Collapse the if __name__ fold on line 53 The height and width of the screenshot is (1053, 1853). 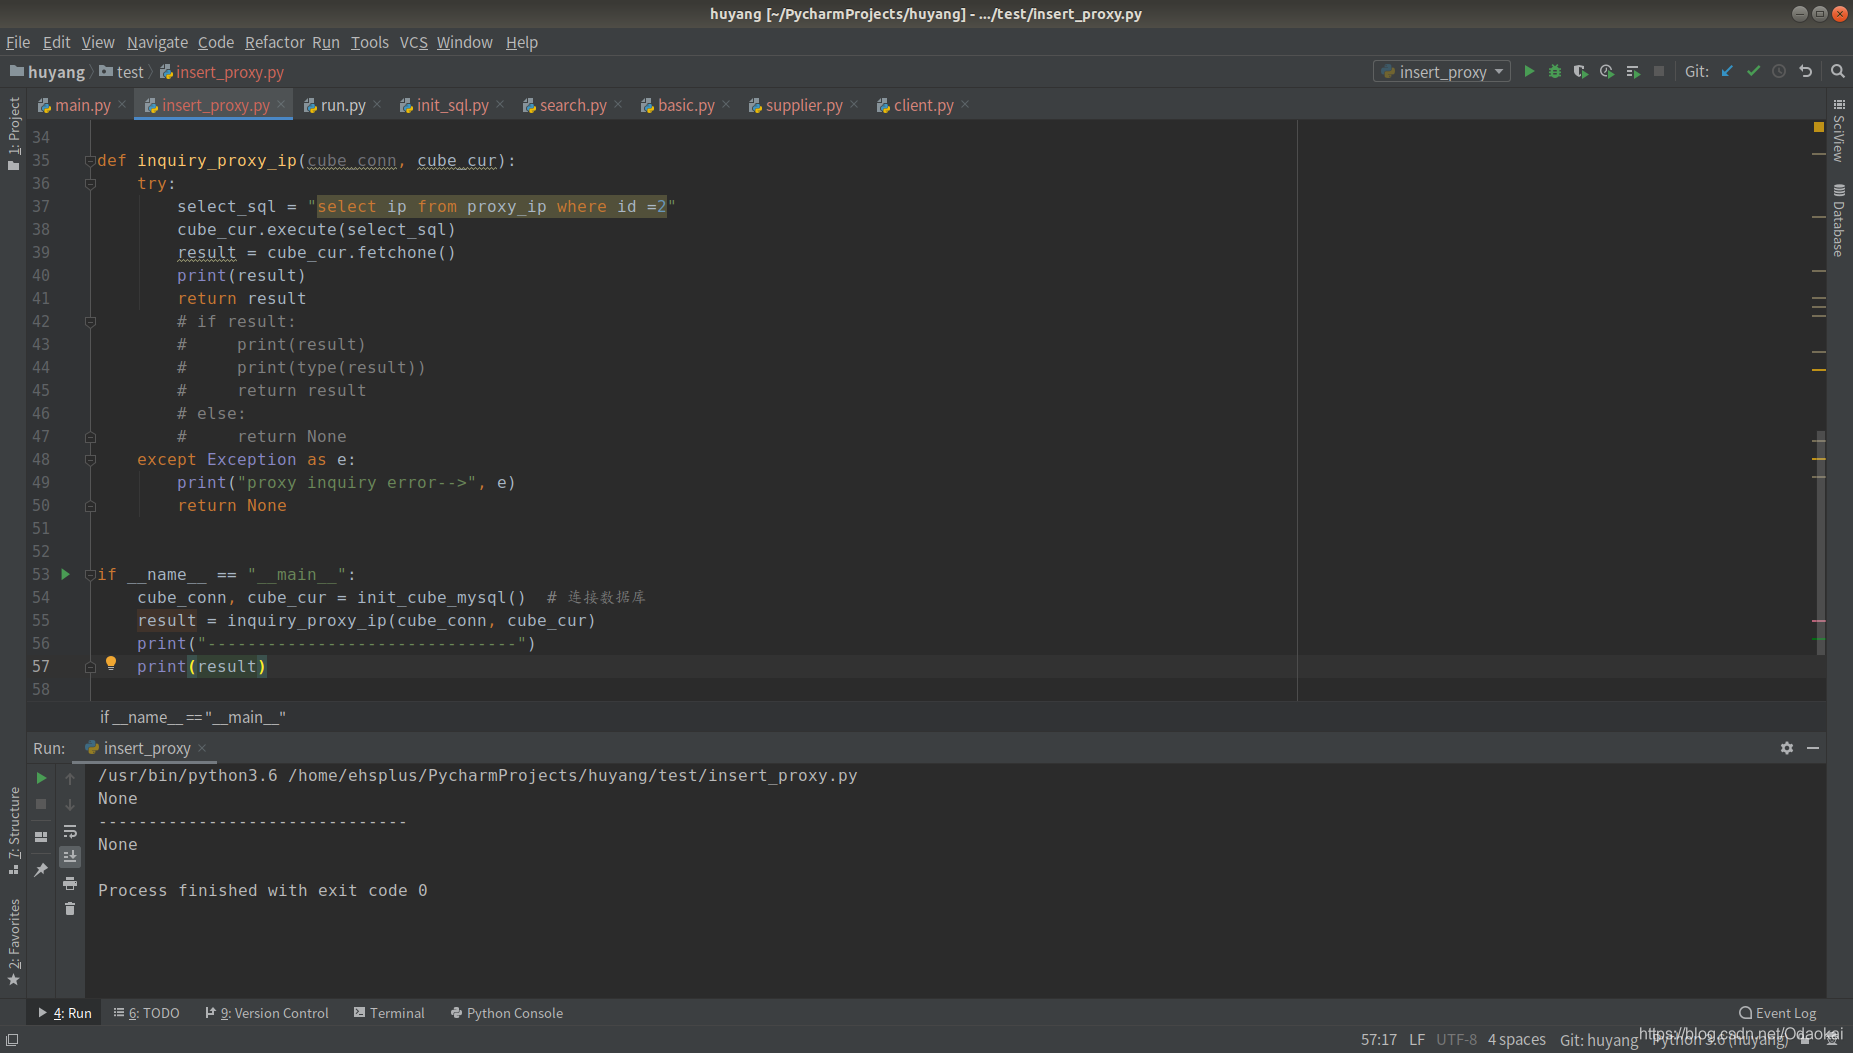tap(90, 575)
